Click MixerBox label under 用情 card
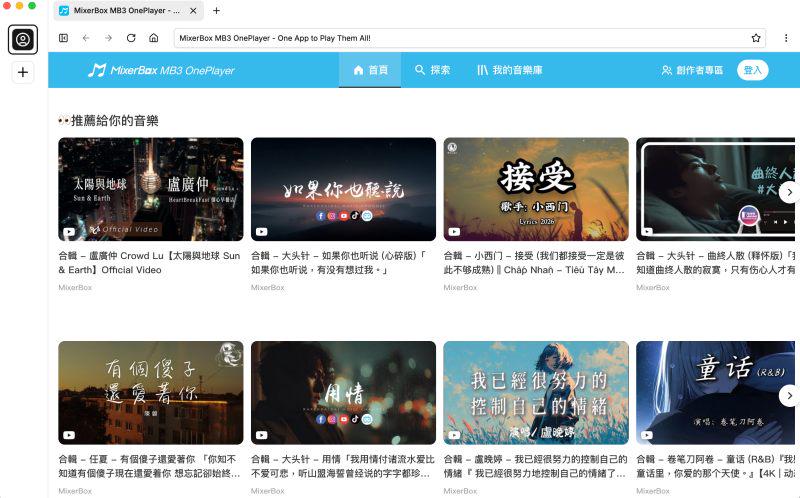The width and height of the screenshot is (800, 498). 267,491
